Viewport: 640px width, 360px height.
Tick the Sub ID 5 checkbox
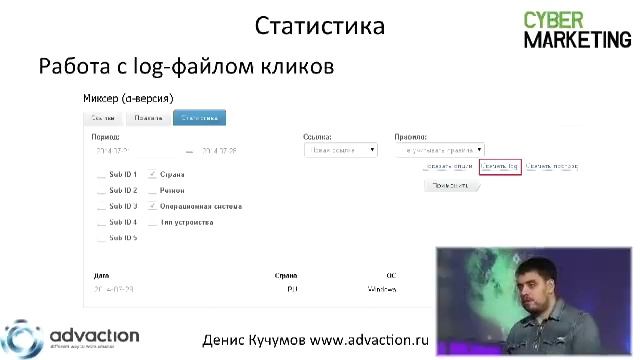pos(101,238)
